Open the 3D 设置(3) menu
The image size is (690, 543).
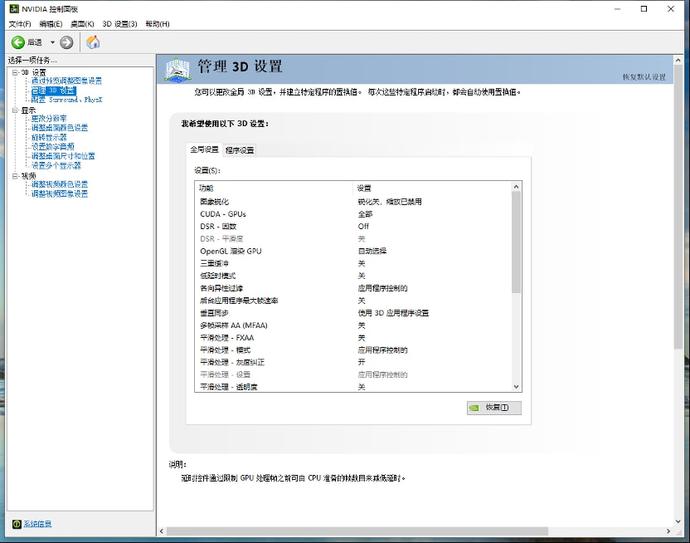tap(120, 24)
